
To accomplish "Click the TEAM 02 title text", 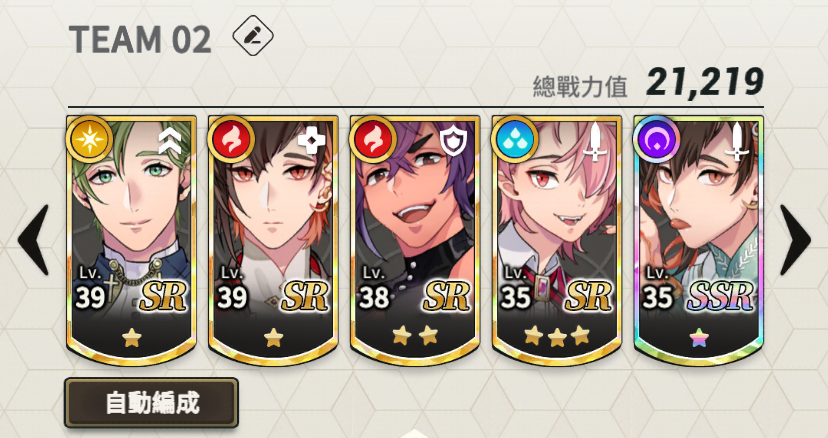I will coord(140,39).
